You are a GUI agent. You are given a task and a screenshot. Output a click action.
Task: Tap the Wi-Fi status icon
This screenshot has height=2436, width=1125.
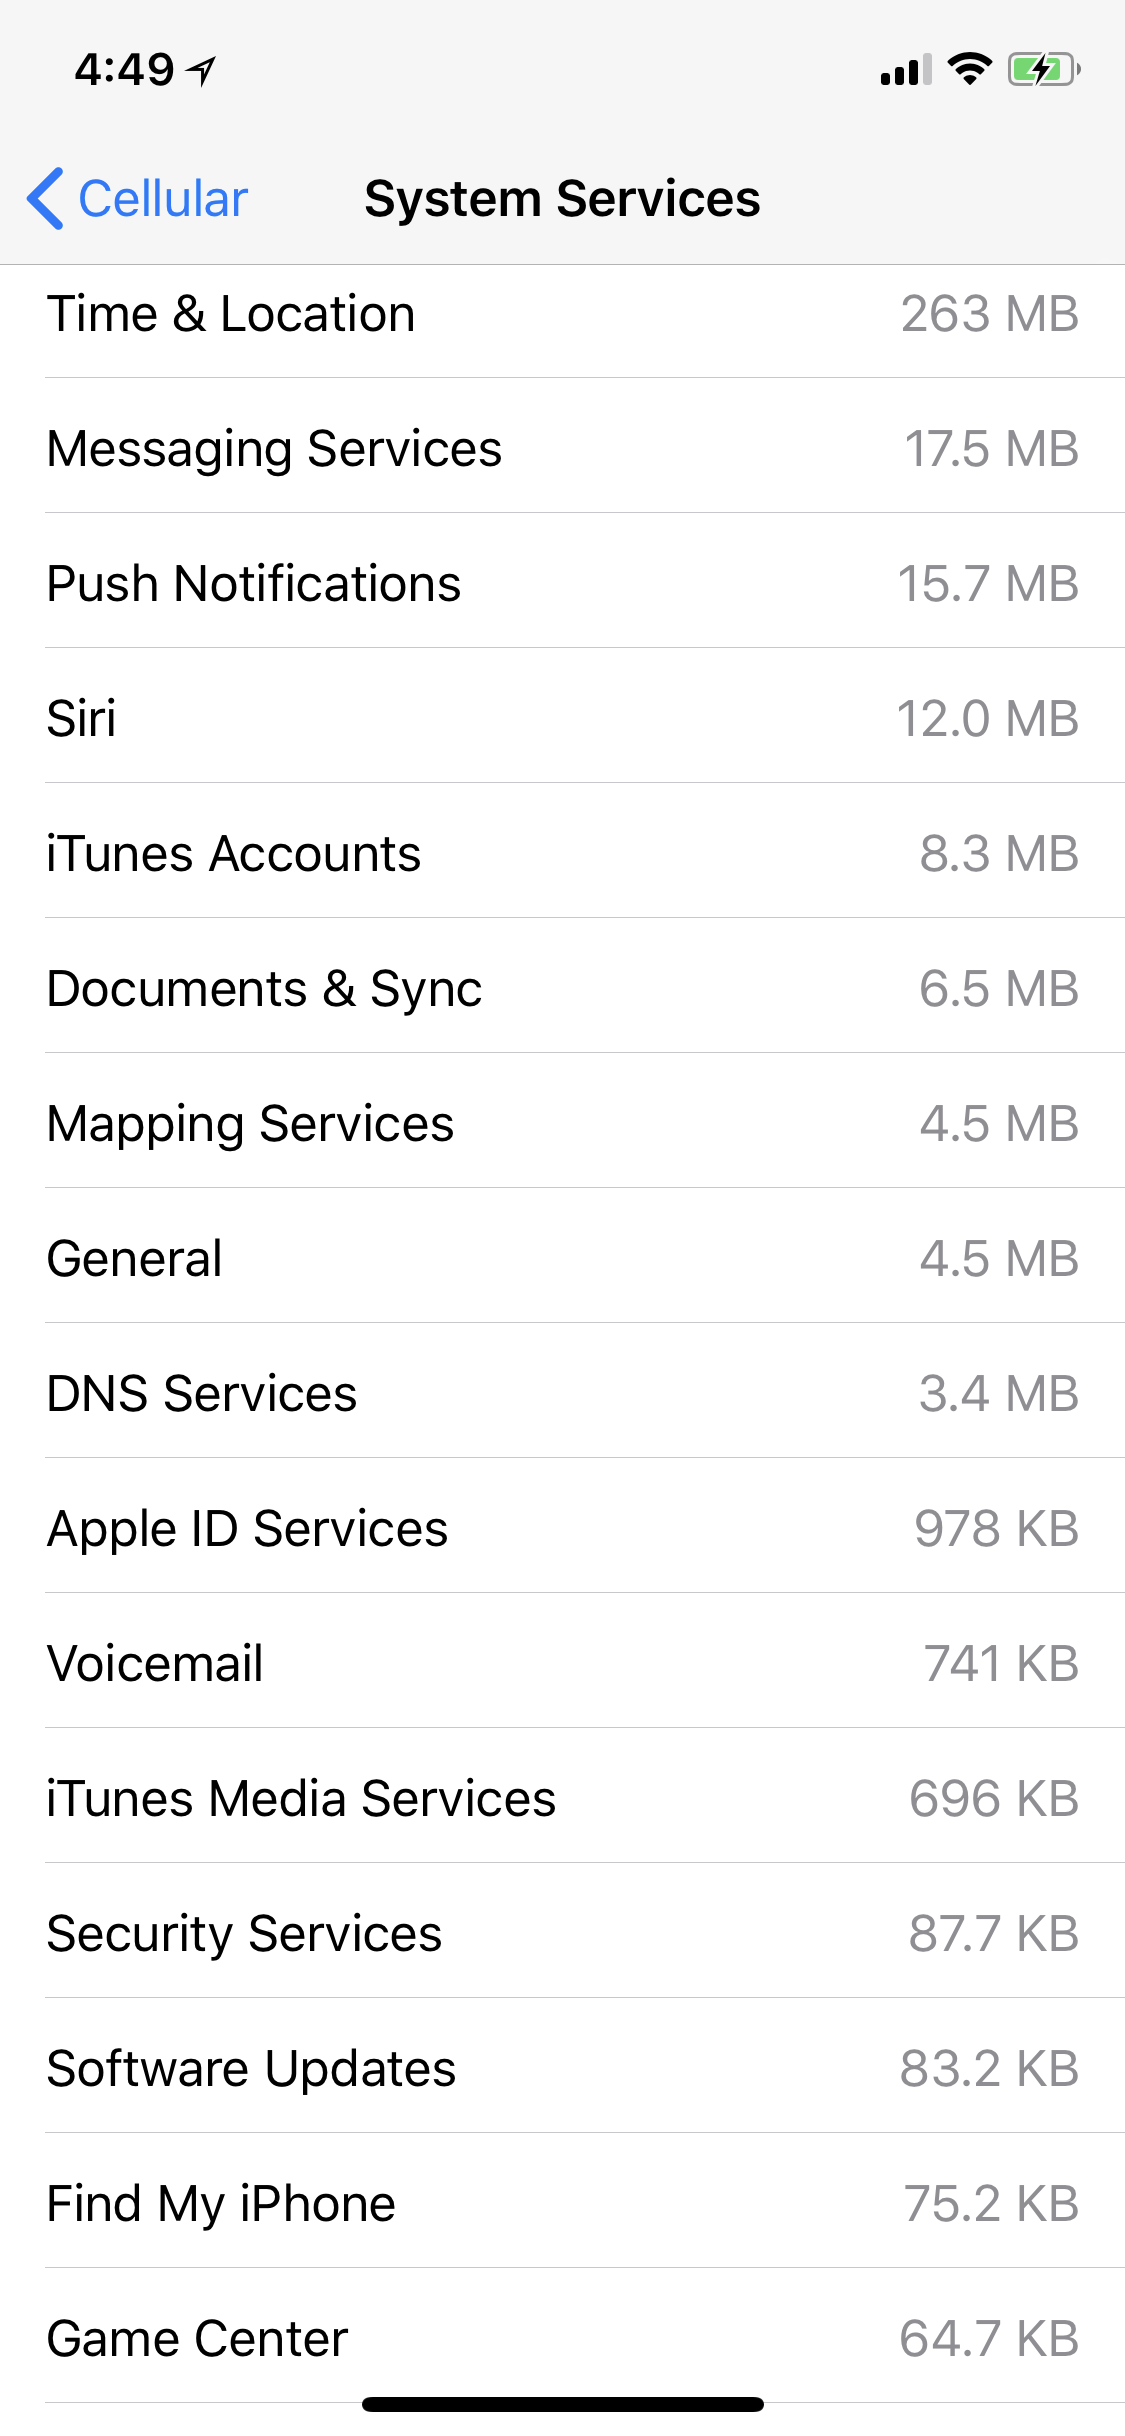968,69
